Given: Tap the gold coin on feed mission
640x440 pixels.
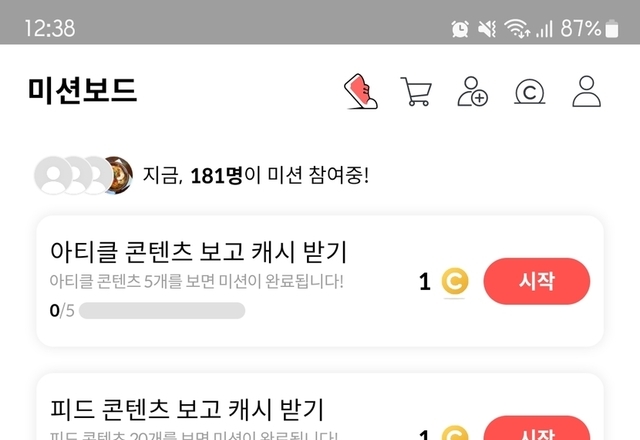Looking at the screenshot, I should [455, 433].
